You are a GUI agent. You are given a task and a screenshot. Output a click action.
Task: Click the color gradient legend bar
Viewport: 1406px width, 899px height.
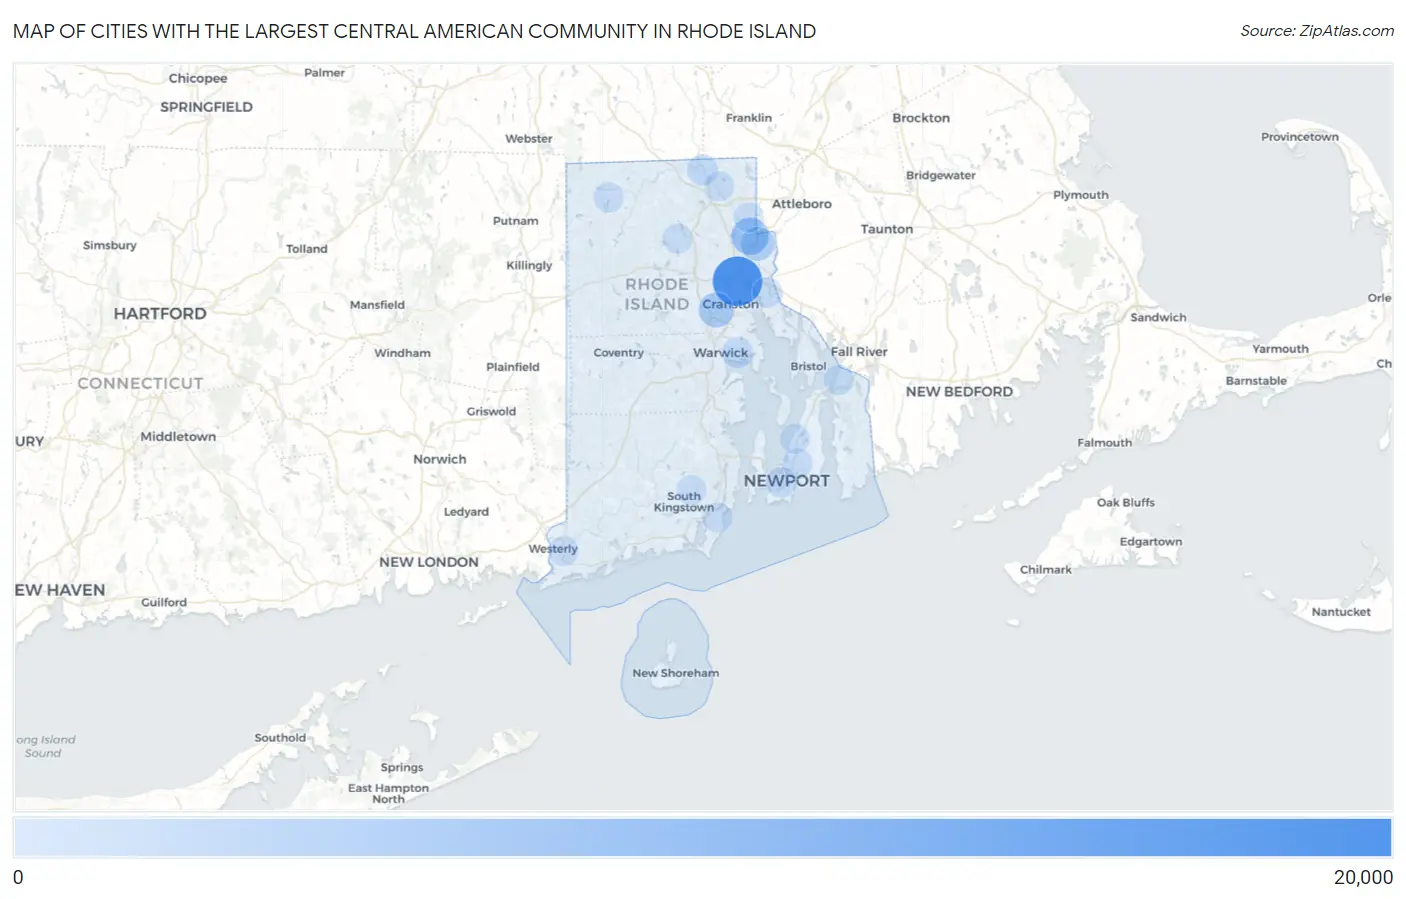click(702, 837)
